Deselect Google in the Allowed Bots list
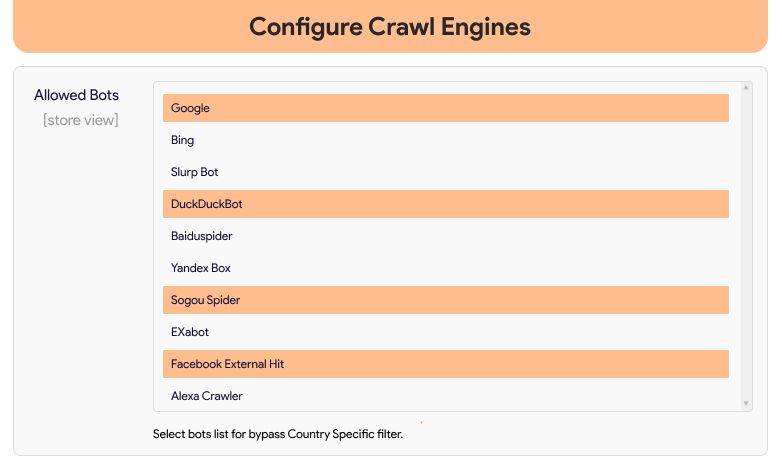782x473 pixels. (x=445, y=108)
